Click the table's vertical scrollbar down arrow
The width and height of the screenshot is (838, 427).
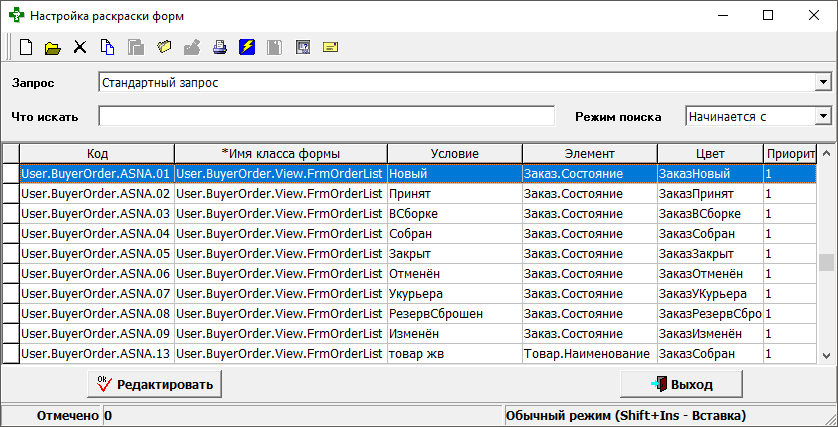(x=826, y=355)
